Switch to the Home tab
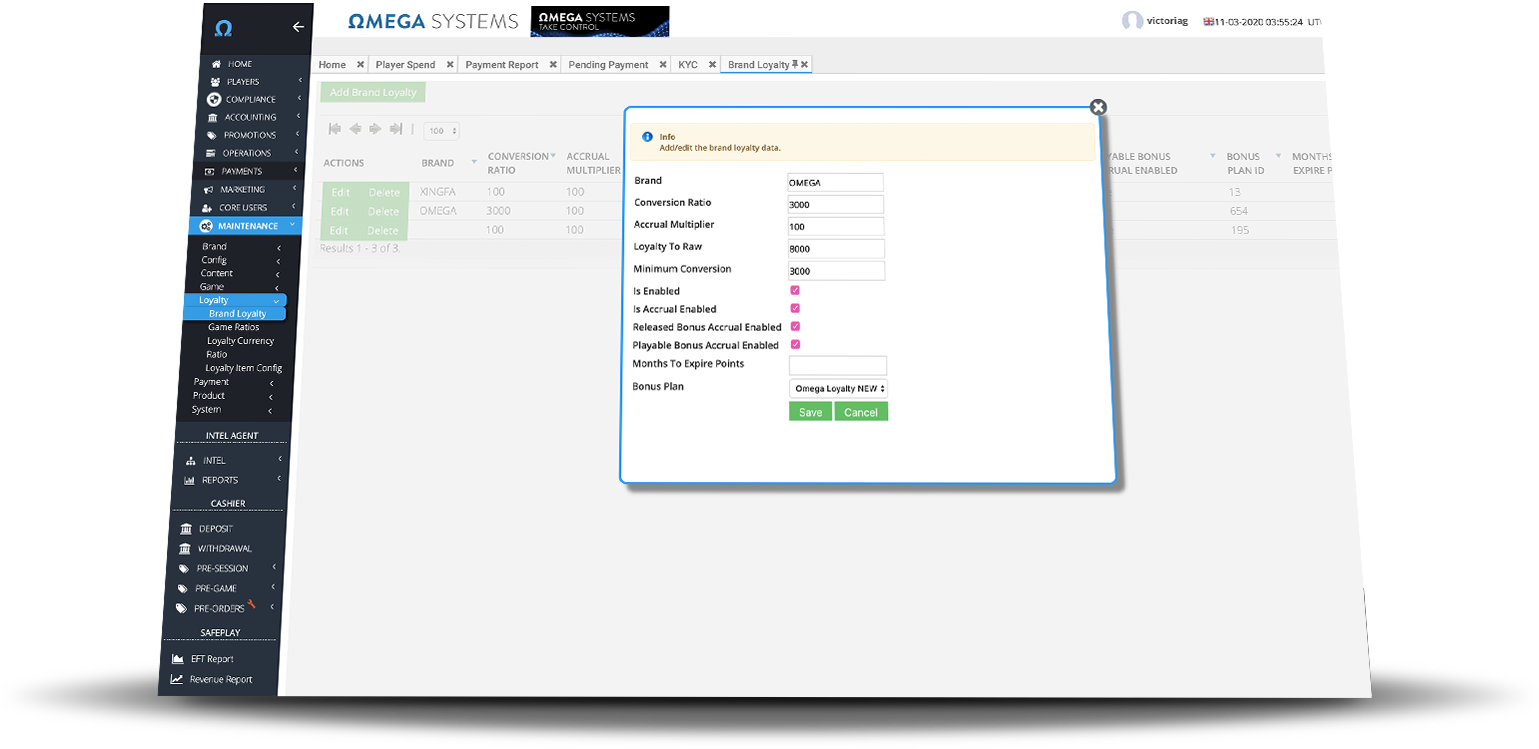The height and width of the screenshot is (749, 1539). [x=332, y=64]
